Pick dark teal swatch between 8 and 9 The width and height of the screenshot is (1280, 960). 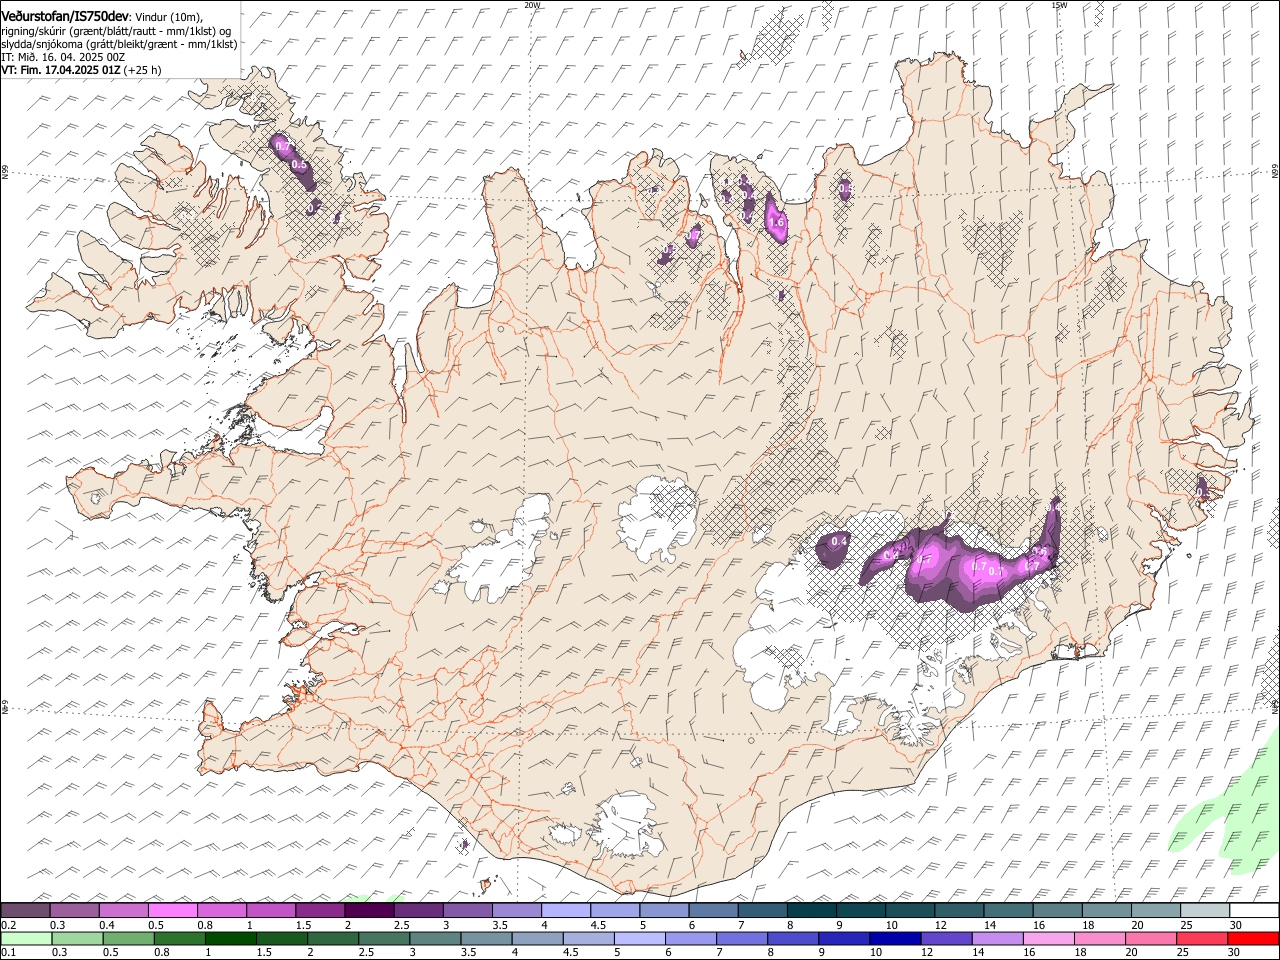point(810,911)
